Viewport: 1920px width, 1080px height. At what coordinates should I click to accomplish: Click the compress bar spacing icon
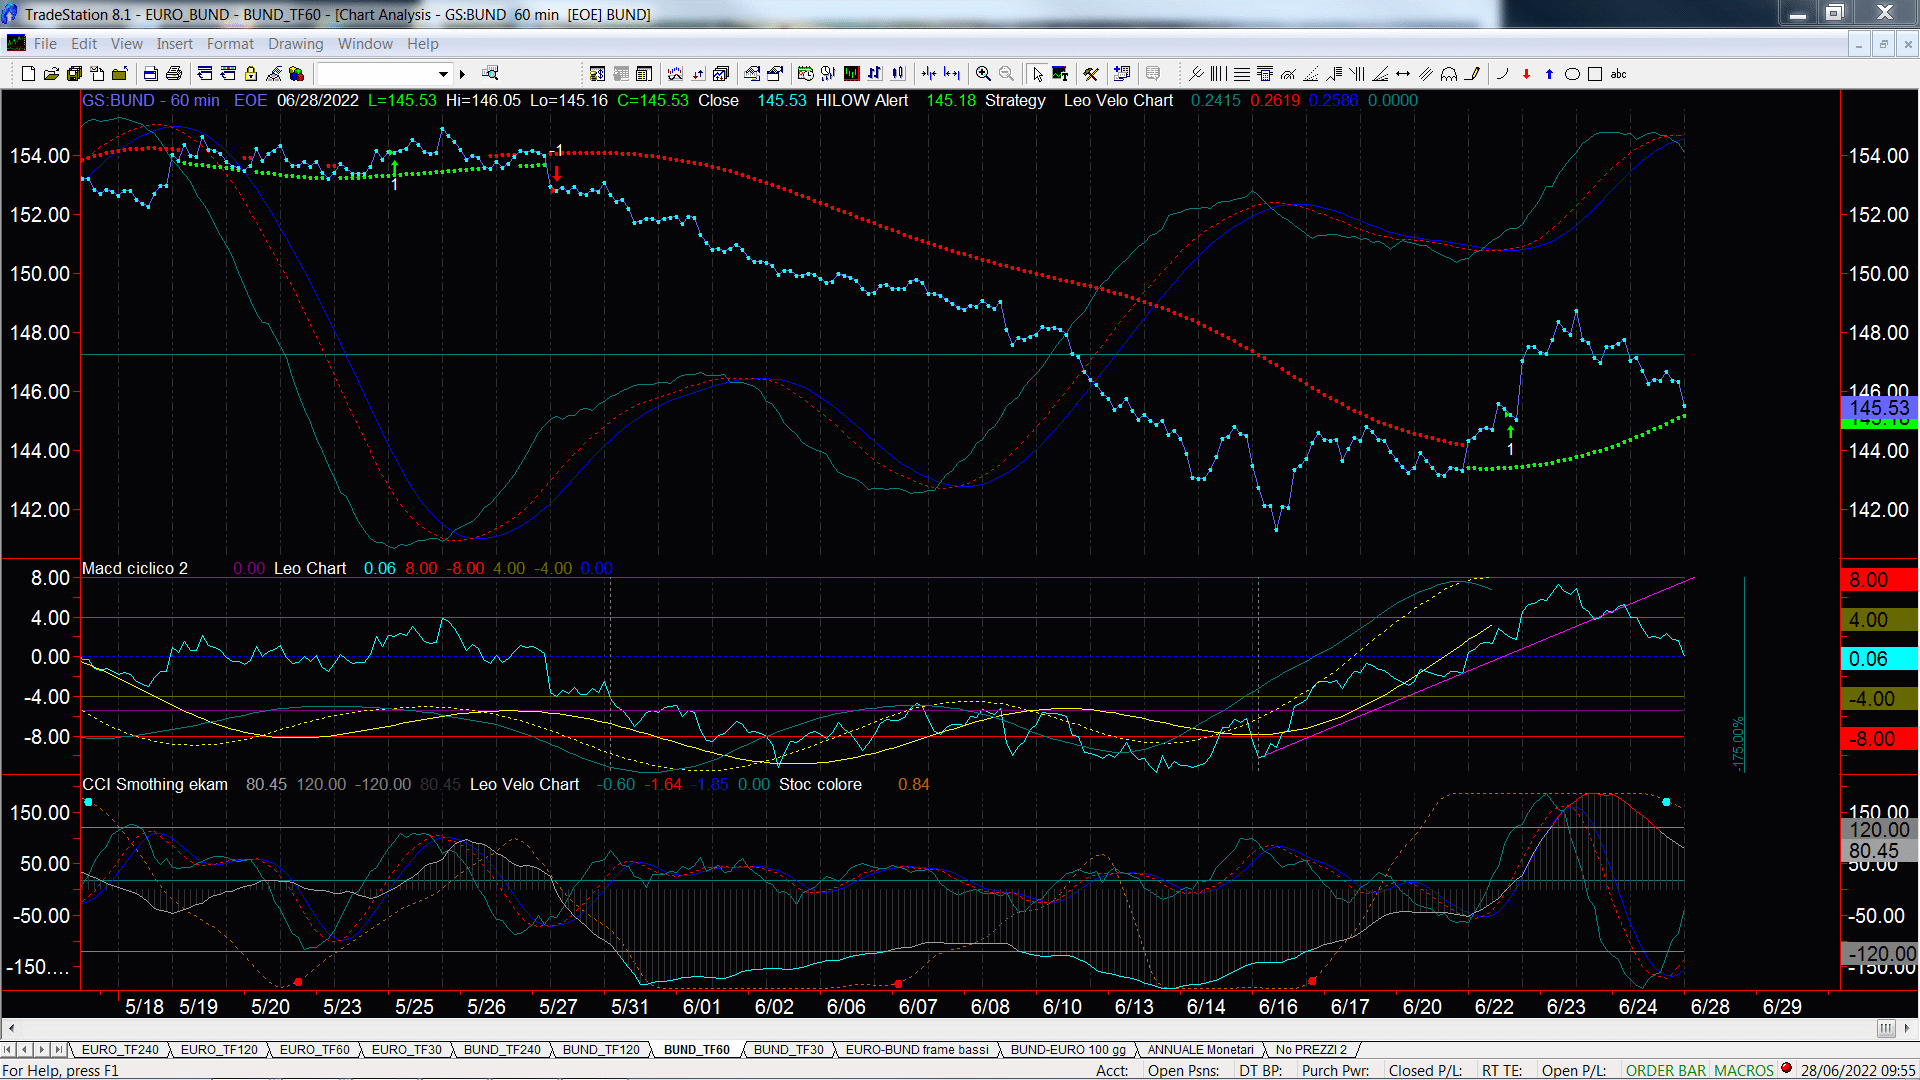pos(928,74)
